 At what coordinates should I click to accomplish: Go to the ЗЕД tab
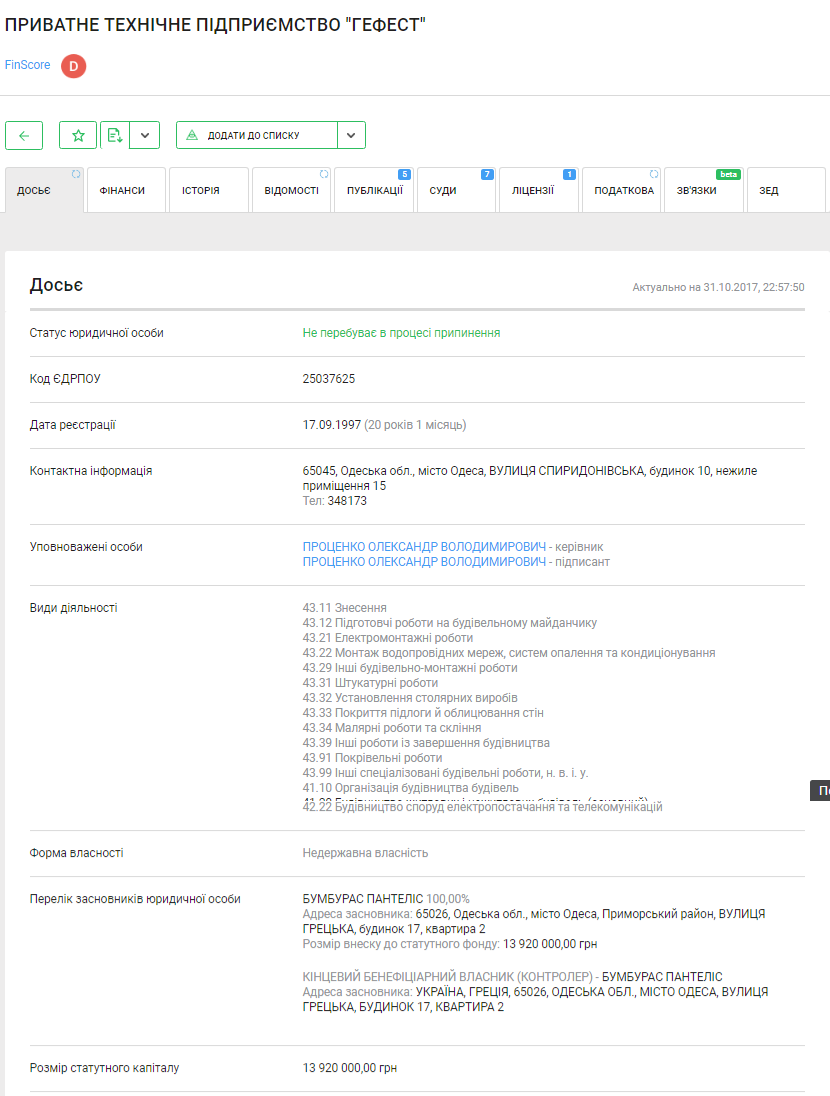point(769,191)
